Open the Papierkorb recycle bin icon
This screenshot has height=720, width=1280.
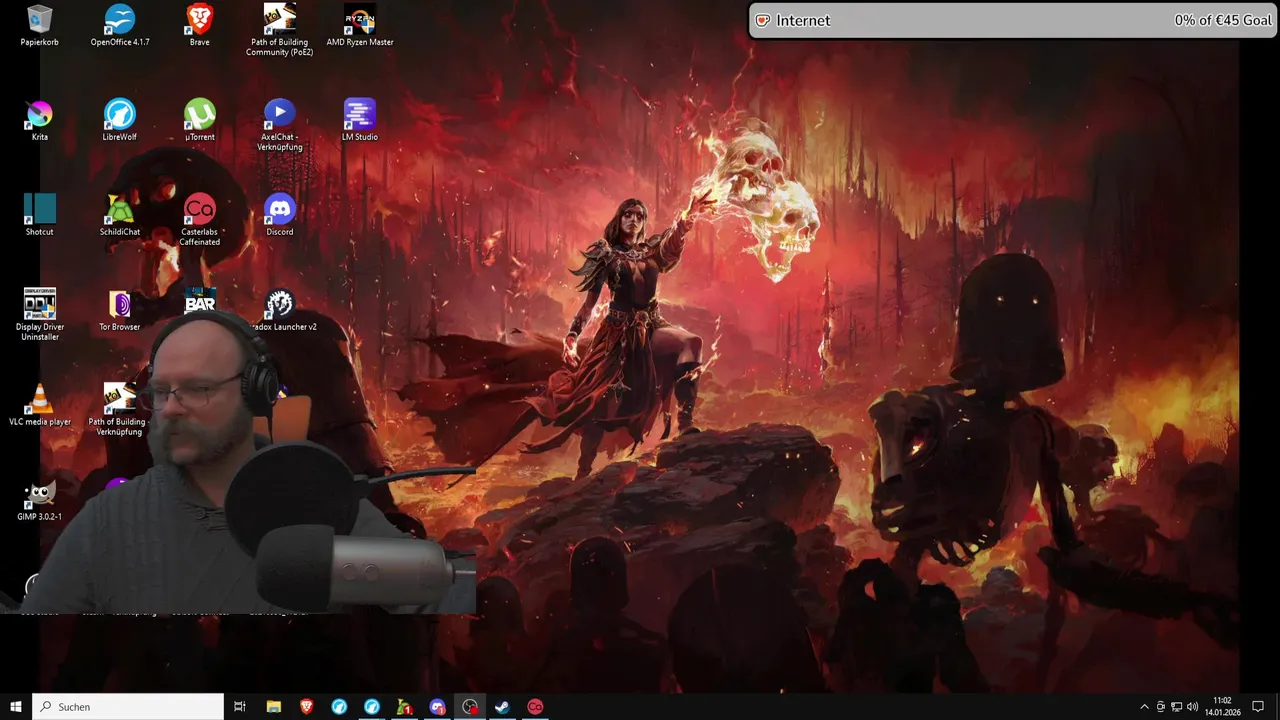coord(39,26)
